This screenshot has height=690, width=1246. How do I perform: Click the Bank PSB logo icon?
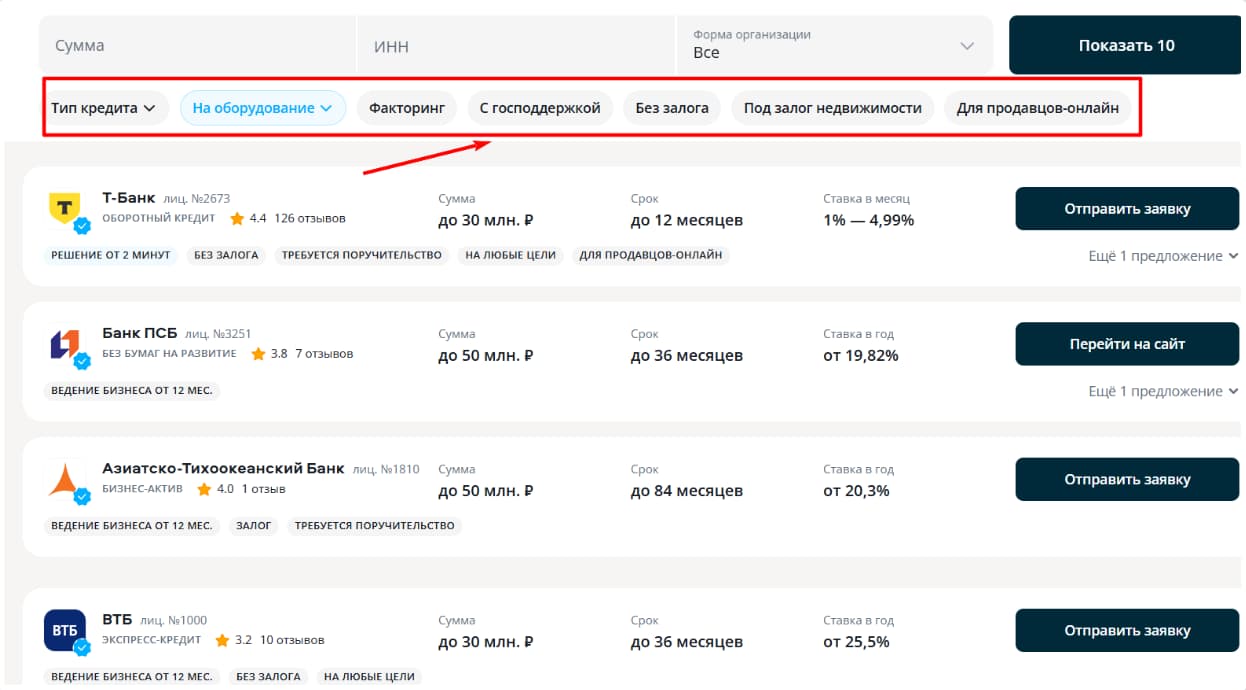coord(65,344)
